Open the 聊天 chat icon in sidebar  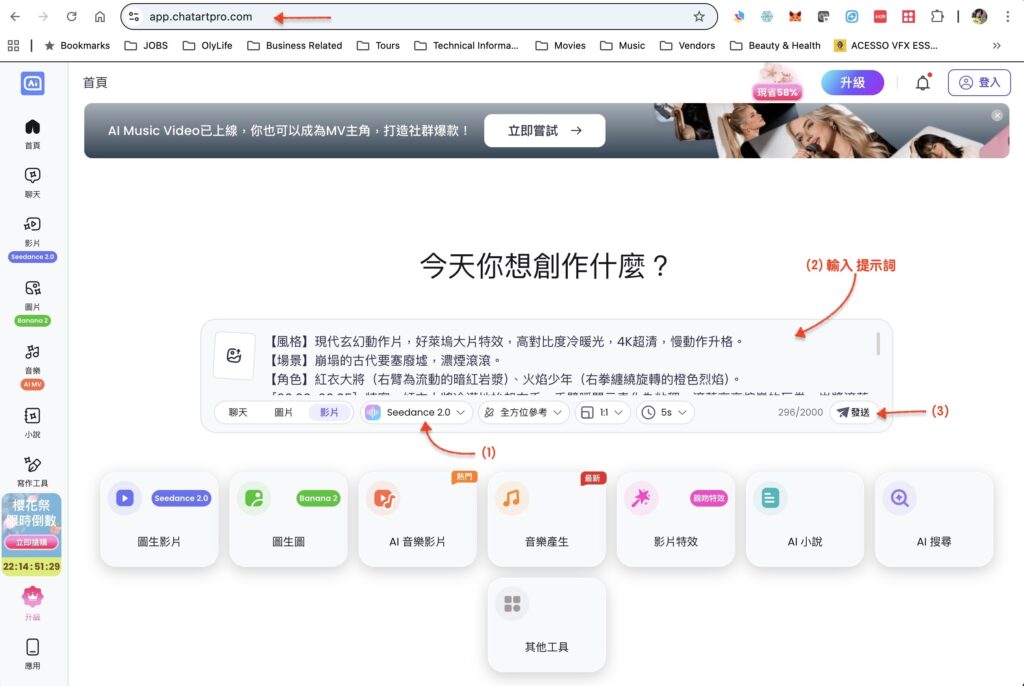(x=32, y=176)
